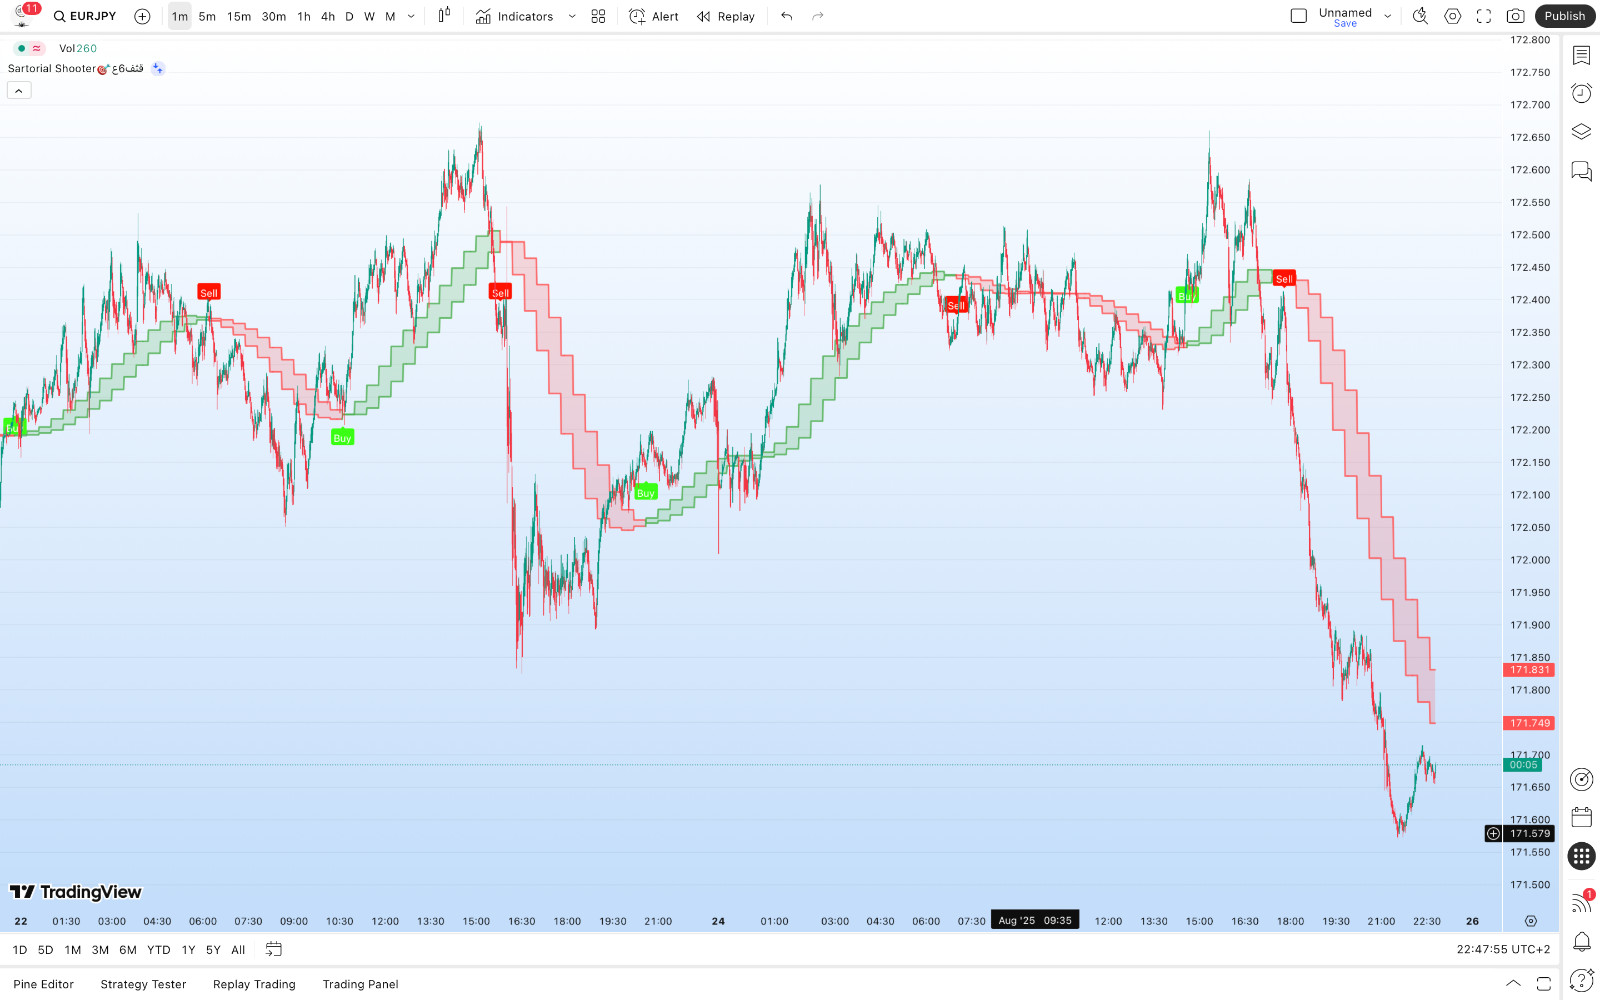Set date range to 6M

coord(128,950)
